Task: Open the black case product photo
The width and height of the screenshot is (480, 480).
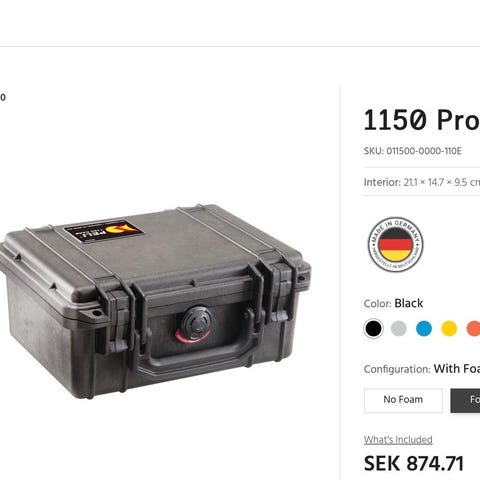Action: (155, 302)
